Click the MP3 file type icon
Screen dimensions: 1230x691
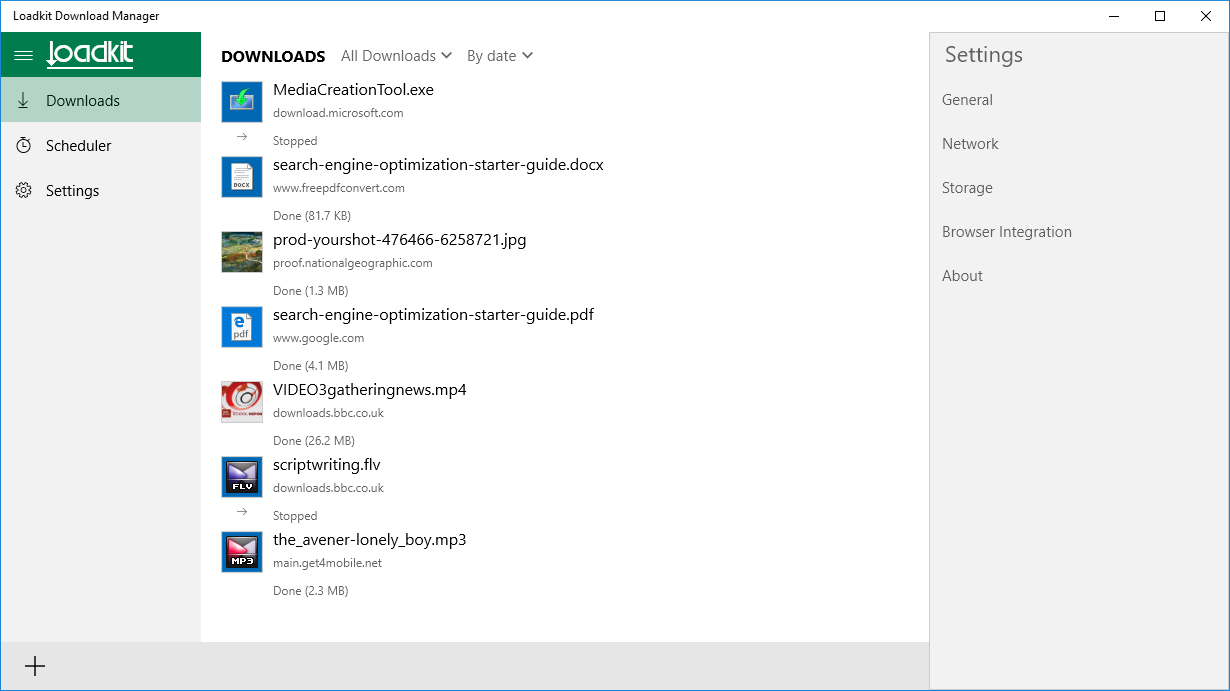point(242,552)
